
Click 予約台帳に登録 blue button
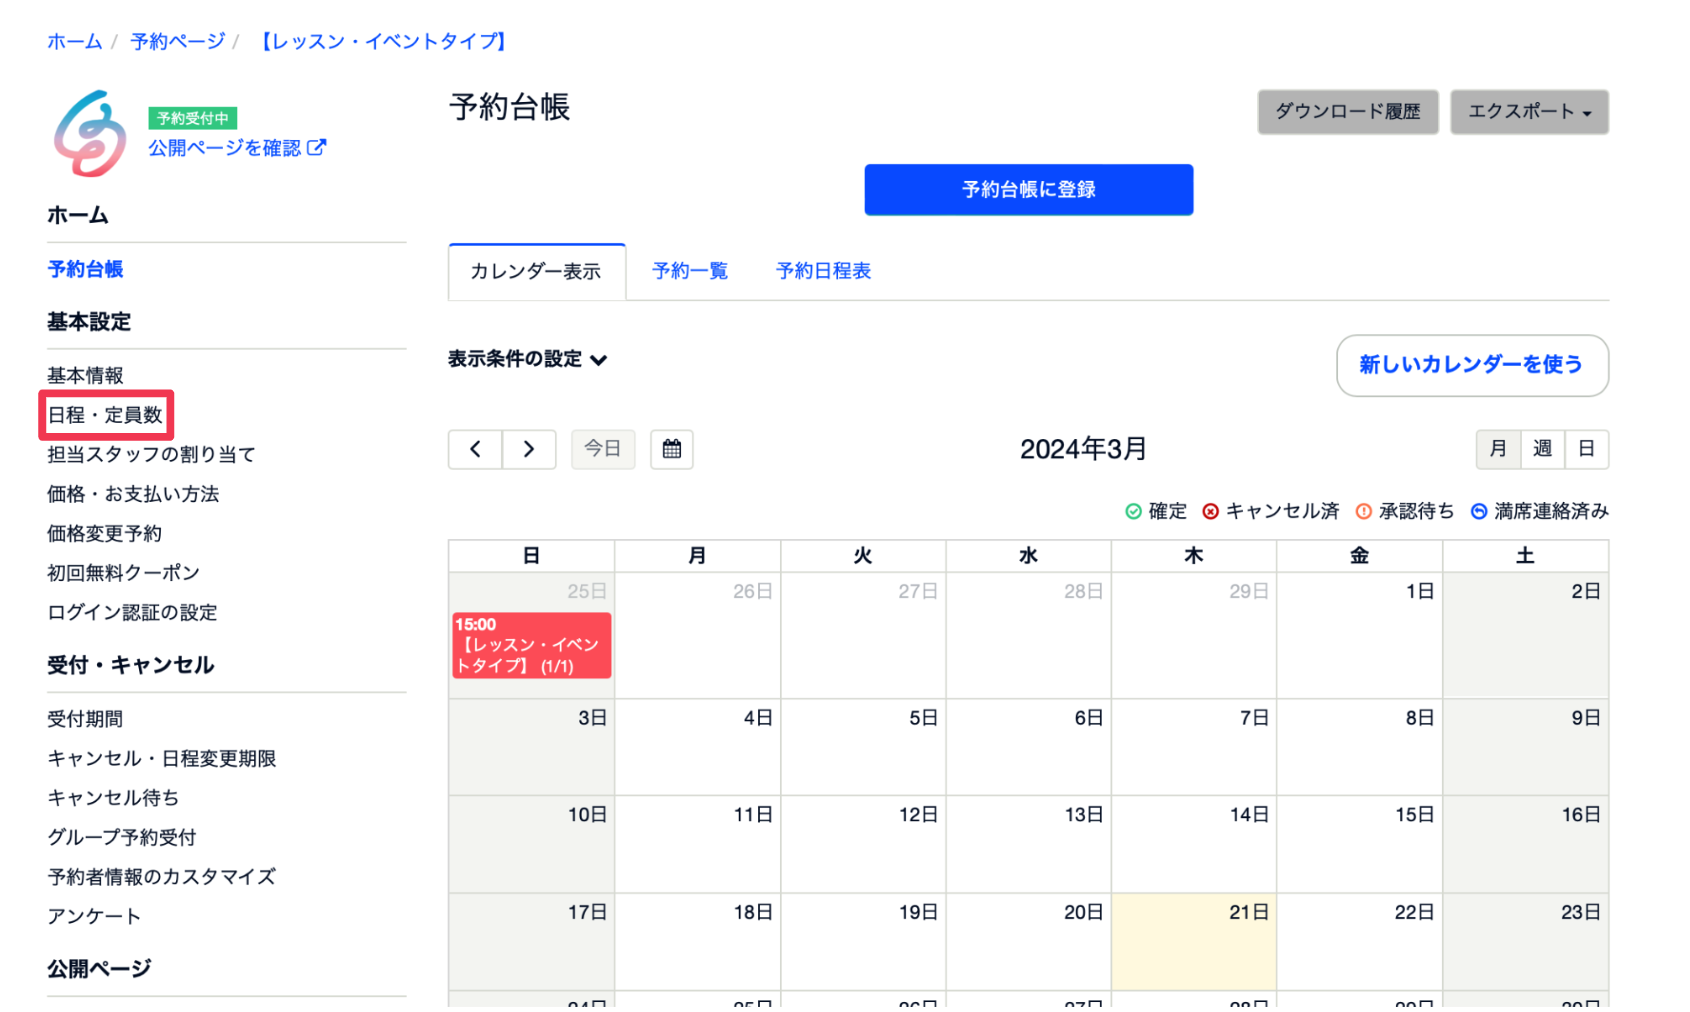coord(1028,190)
